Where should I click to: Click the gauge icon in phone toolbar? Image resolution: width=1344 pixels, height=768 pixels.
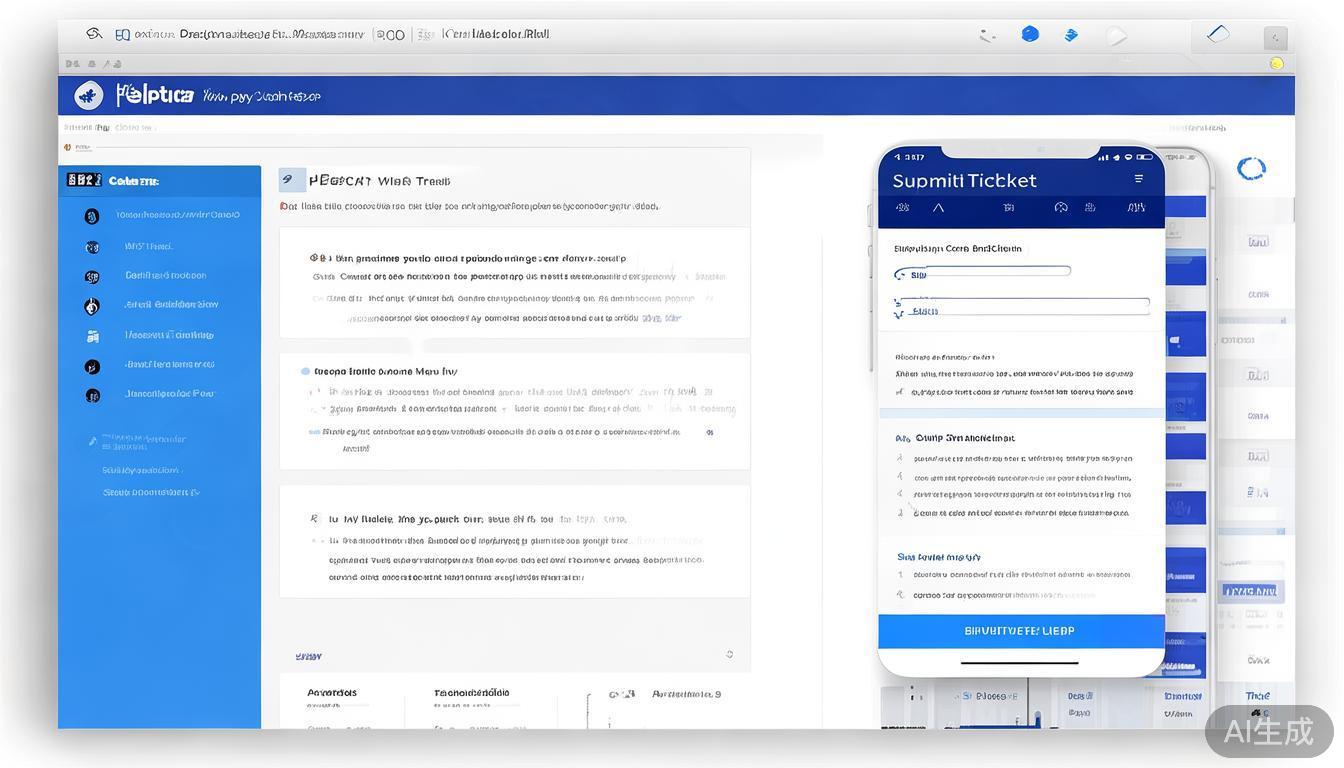(1061, 208)
